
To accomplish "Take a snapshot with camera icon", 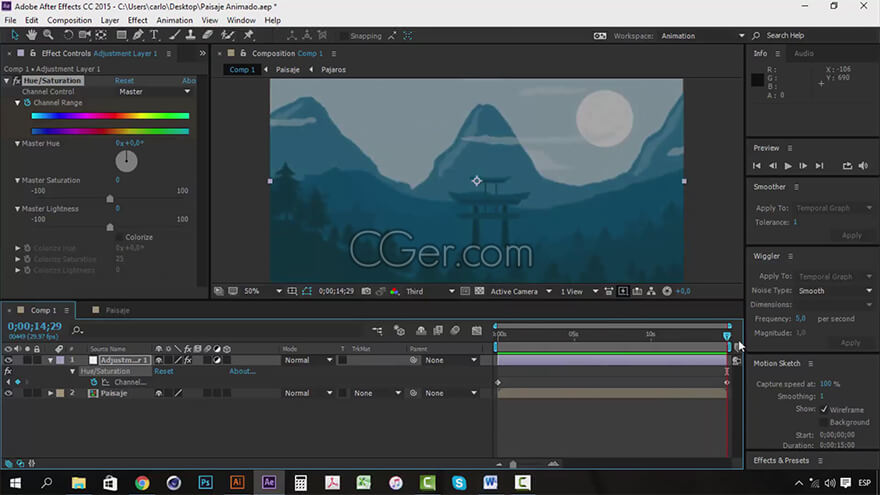I will point(366,291).
